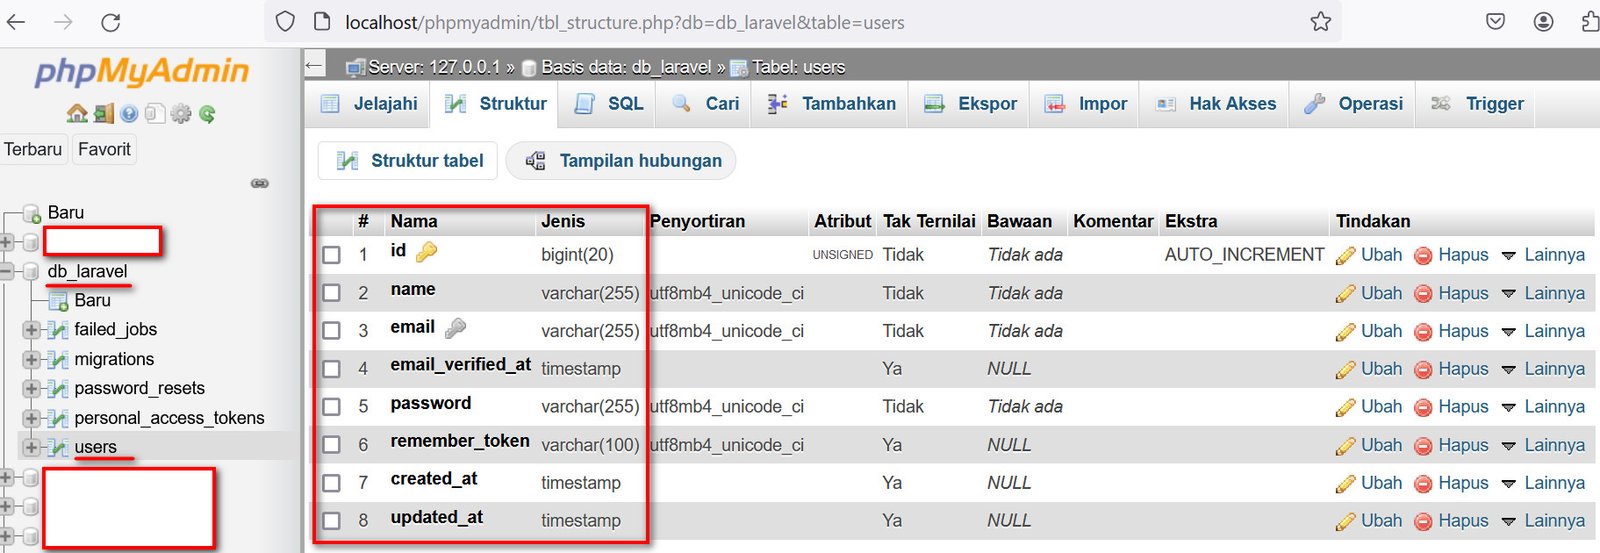
Task: Collapse navigation panel with arrow icon
Action: point(315,66)
